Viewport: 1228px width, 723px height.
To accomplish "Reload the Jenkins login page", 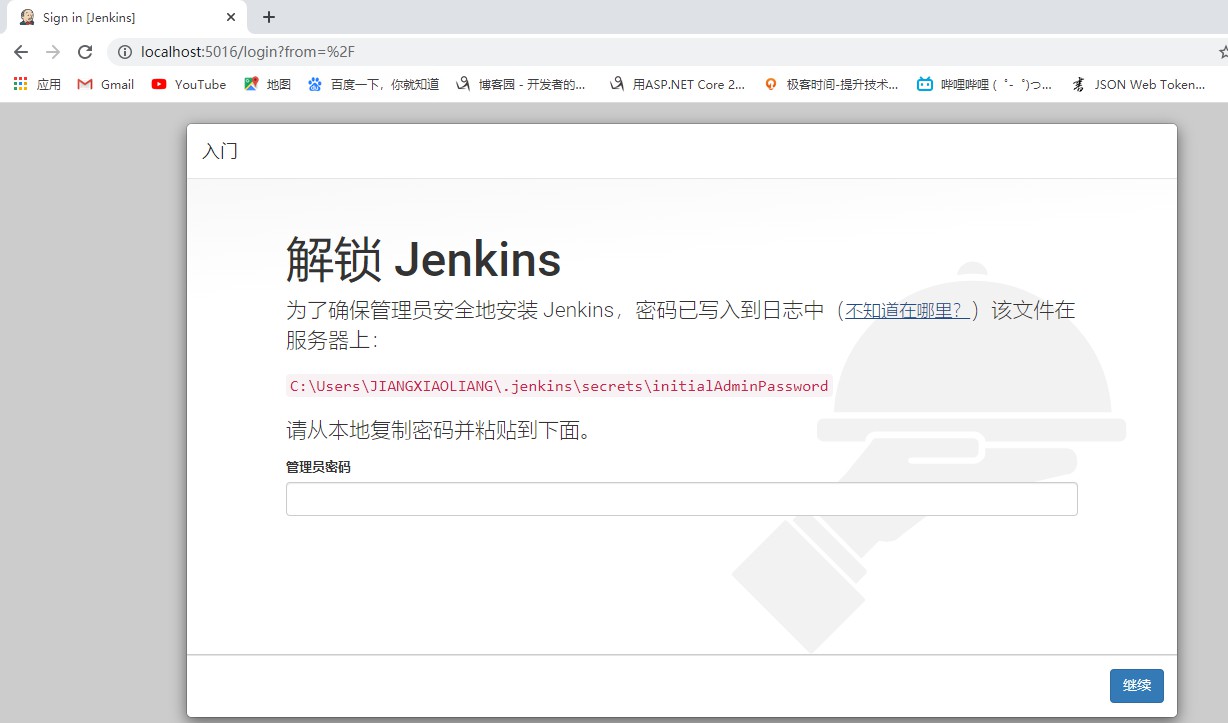I will (x=85, y=52).
